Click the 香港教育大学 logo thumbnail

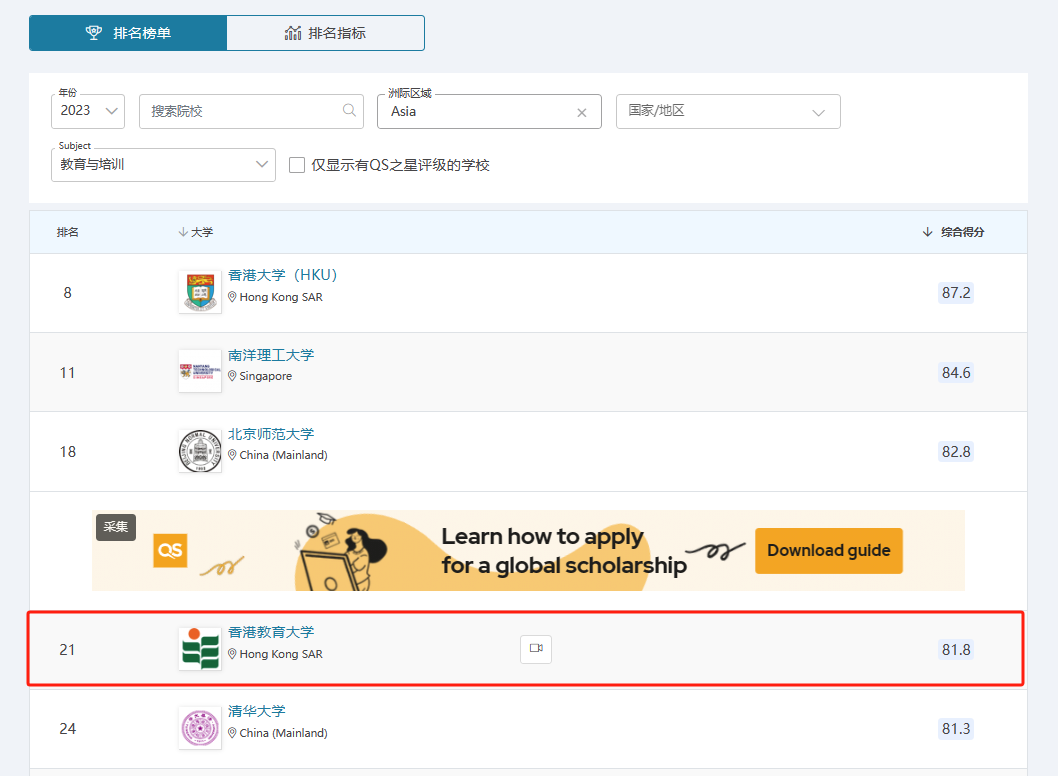(x=200, y=648)
